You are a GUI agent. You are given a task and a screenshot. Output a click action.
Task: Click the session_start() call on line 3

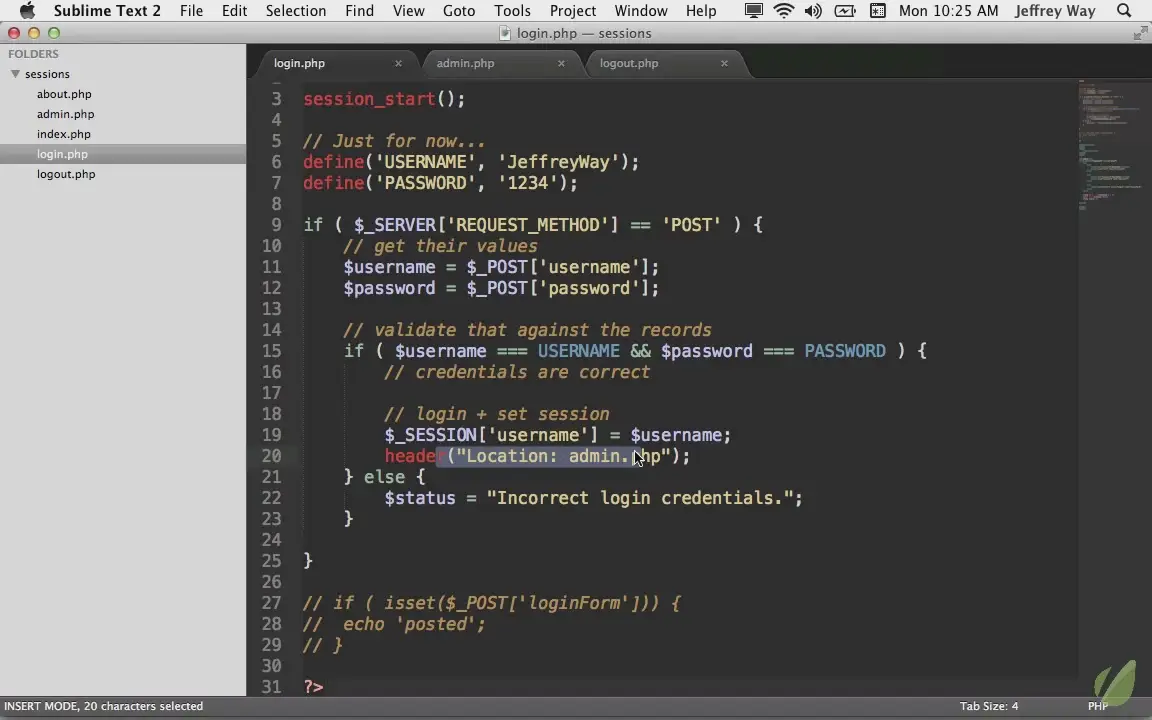384,99
